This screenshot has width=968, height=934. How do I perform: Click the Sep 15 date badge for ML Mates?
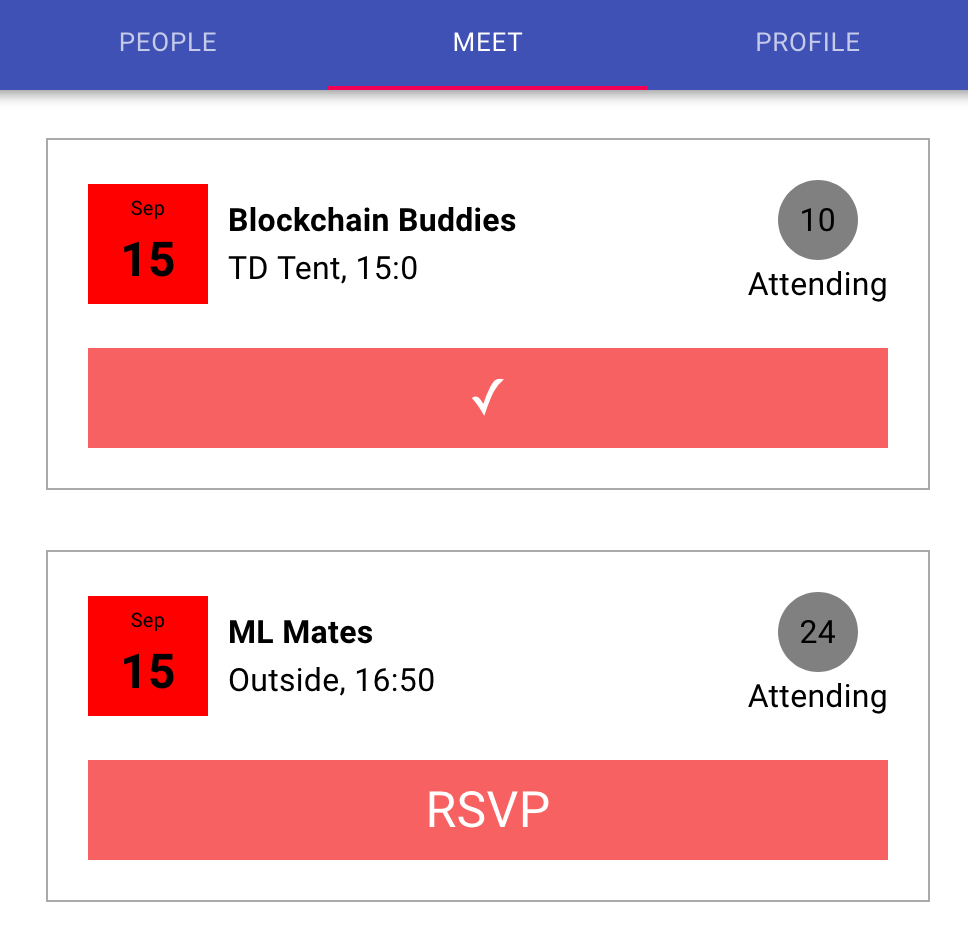(x=148, y=656)
